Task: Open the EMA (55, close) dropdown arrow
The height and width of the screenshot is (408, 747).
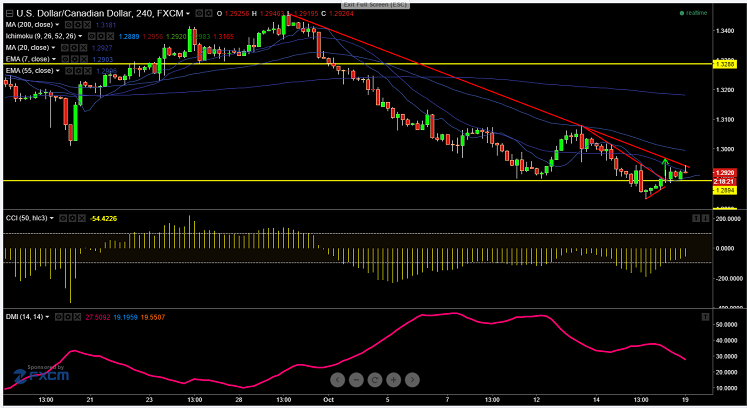Action: coord(57,71)
